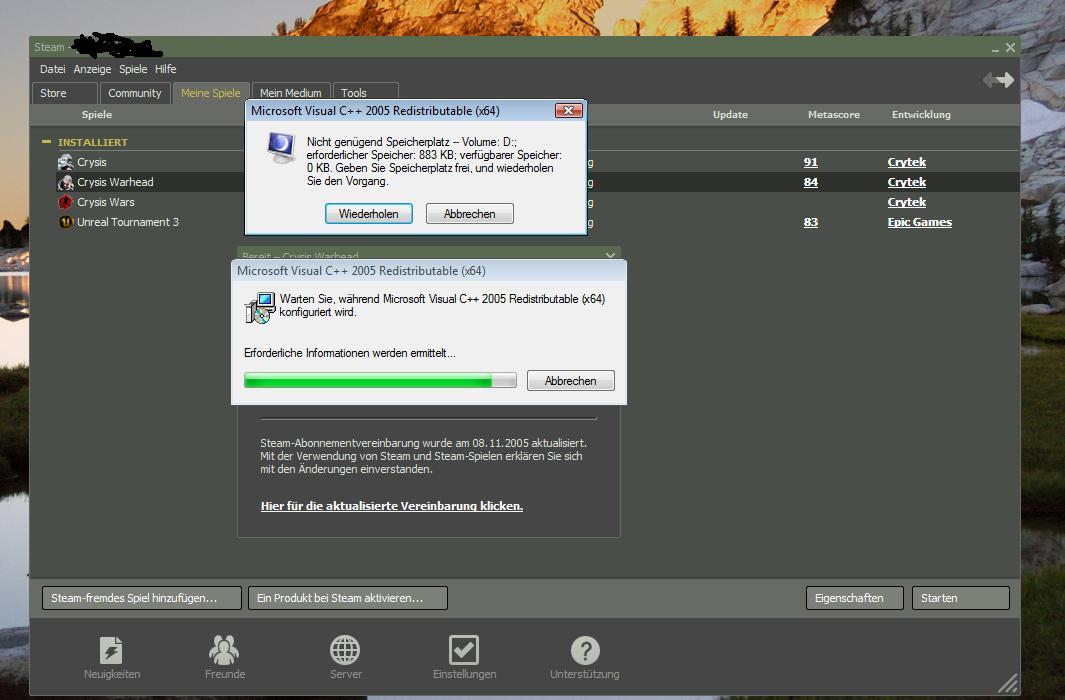Open the Einstellungen settings icon
Viewport: 1065px width, 700px height.
(464, 651)
